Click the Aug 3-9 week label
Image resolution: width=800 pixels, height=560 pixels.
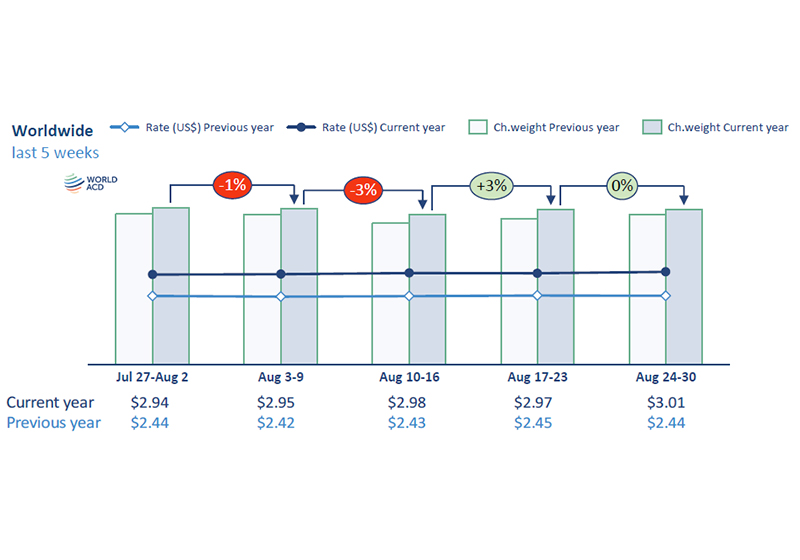(281, 377)
